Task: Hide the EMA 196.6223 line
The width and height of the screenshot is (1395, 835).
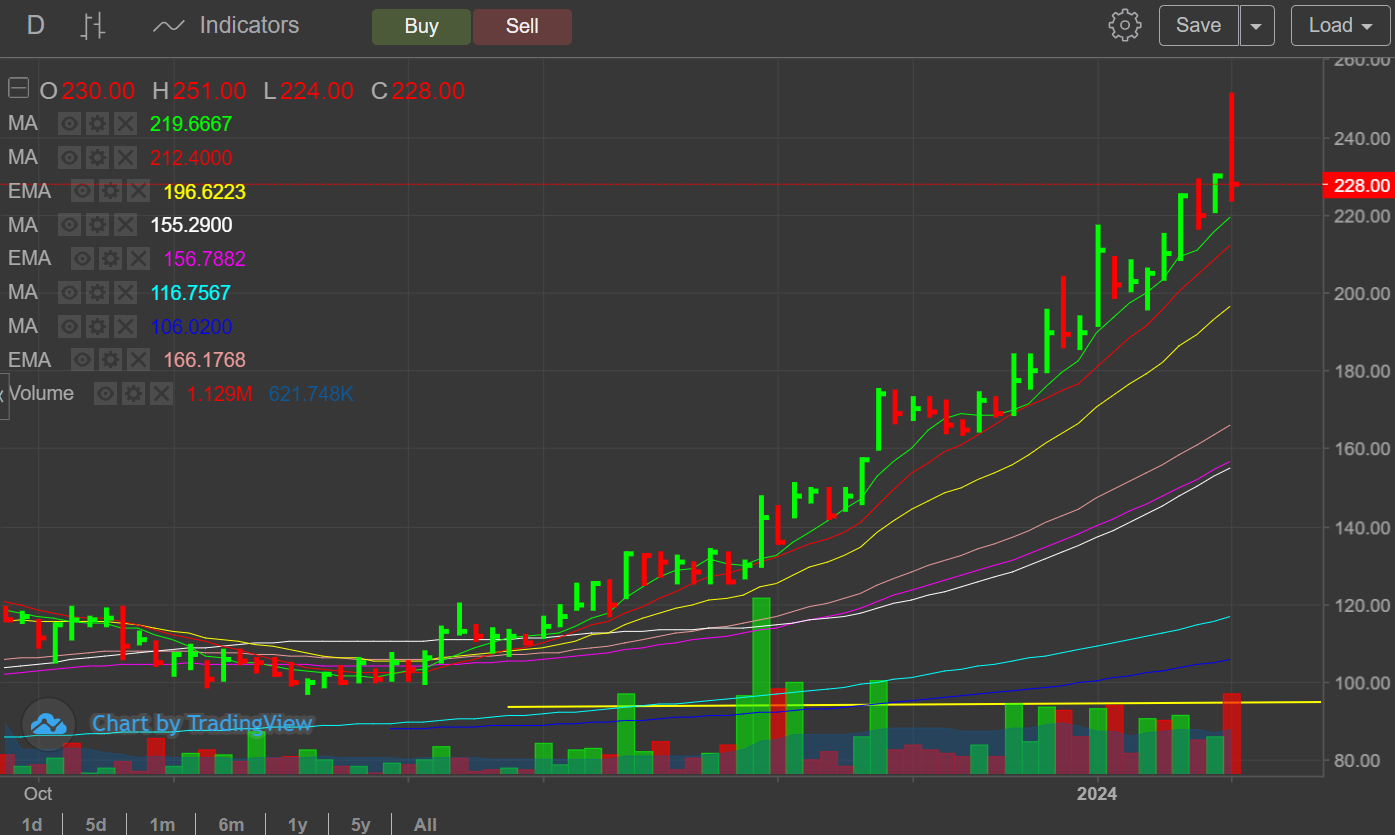Action: [82, 191]
